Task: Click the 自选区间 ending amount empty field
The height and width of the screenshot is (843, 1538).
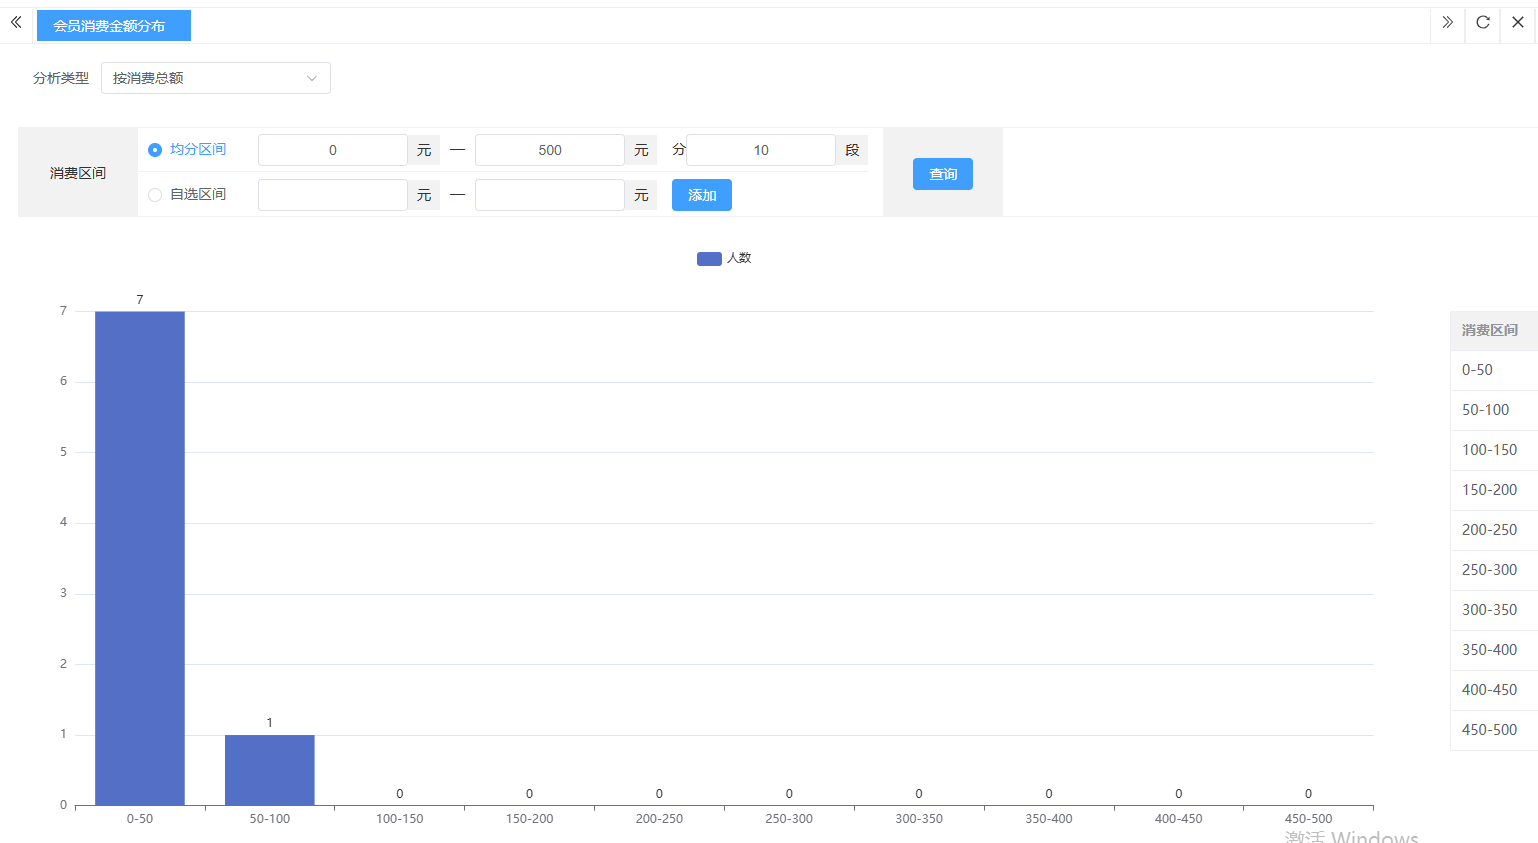Action: 549,195
